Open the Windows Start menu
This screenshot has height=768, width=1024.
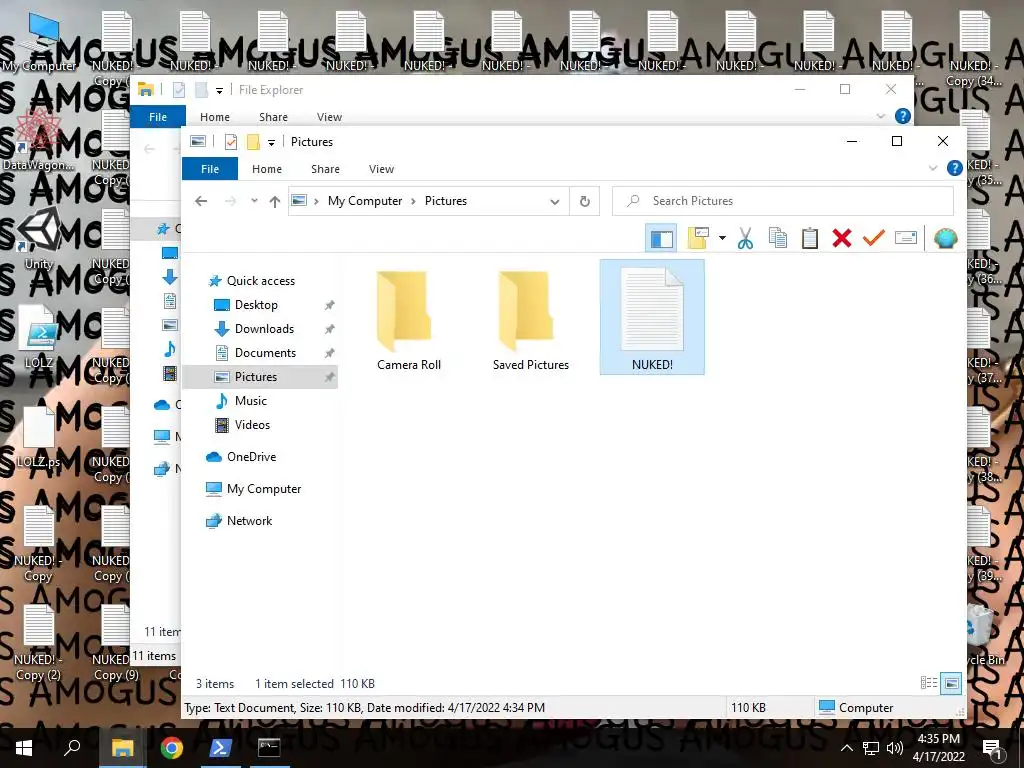[x=24, y=748]
